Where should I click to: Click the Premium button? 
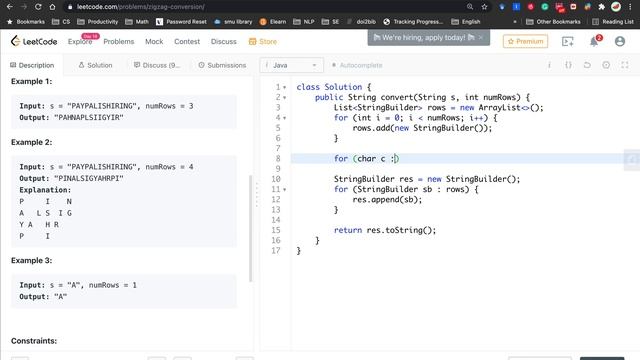pos(525,41)
